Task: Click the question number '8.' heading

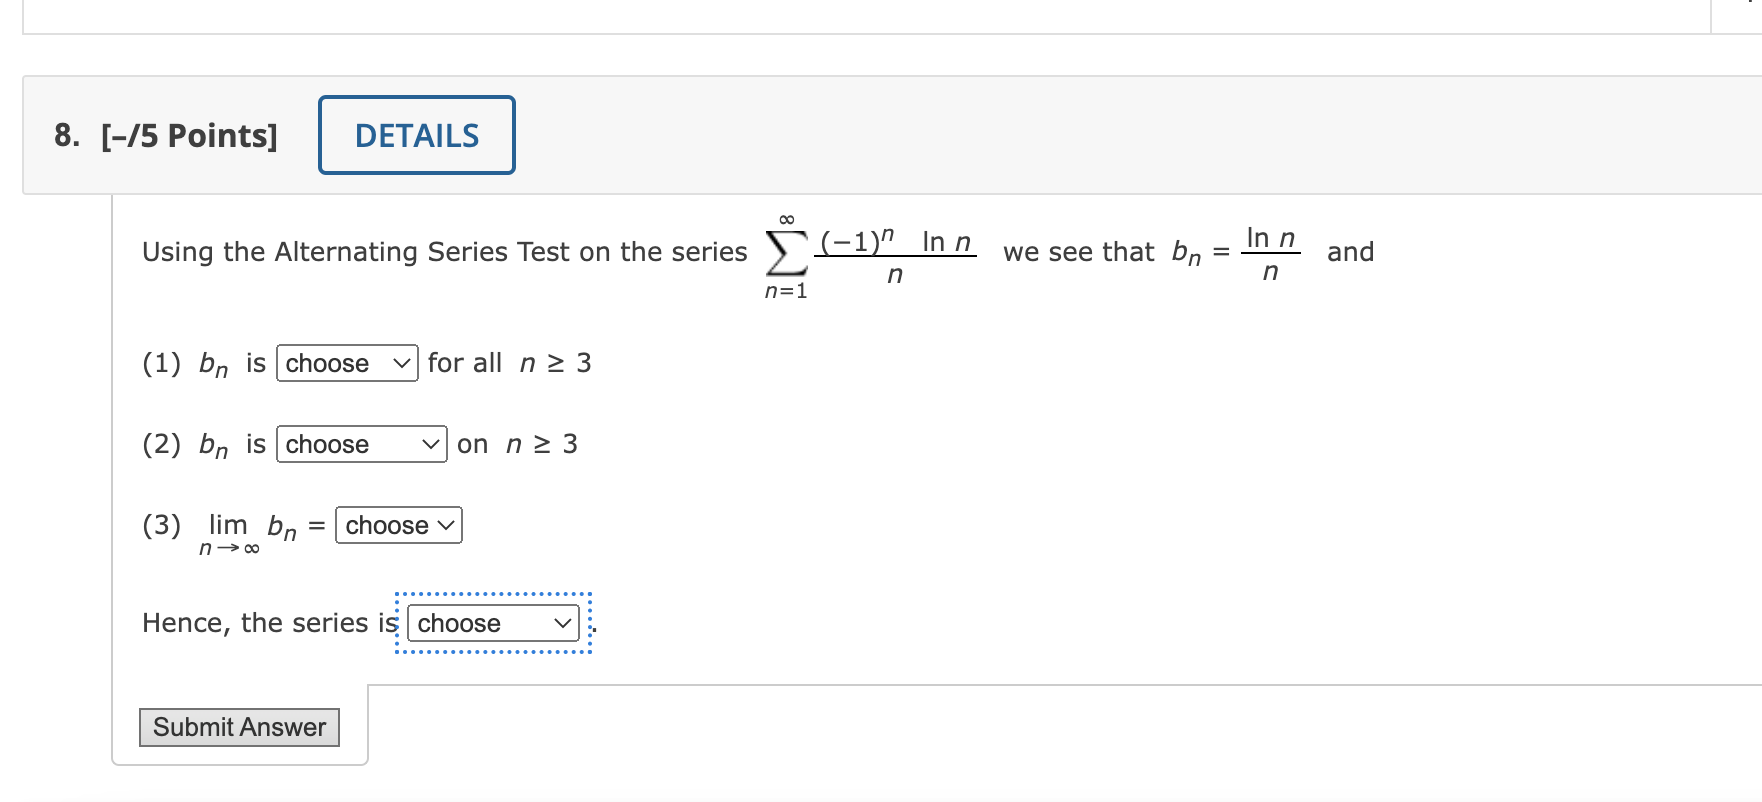Action: (66, 135)
